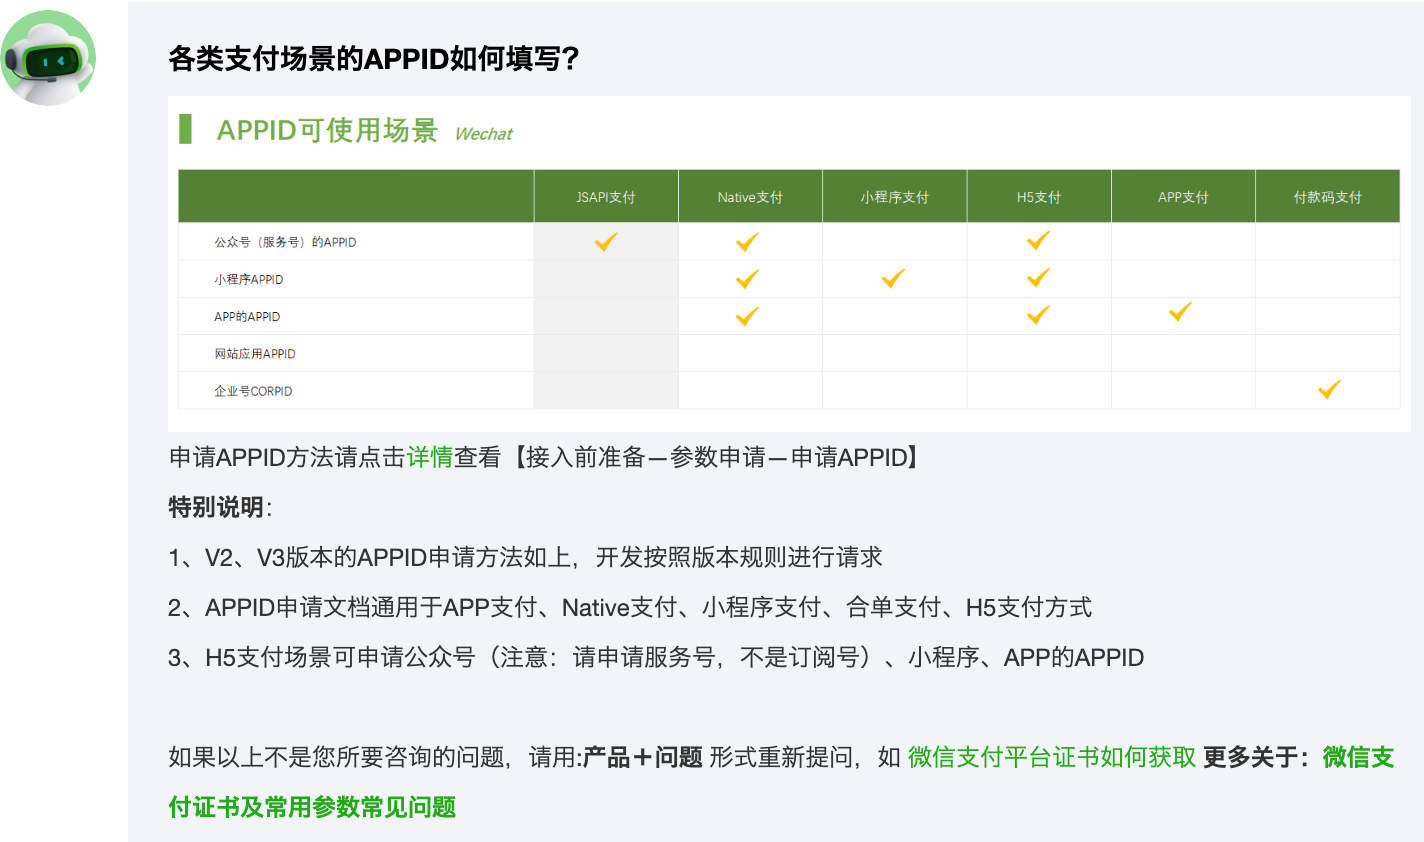Click the 企业号CORPID row label
The width and height of the screenshot is (1424, 842).
click(x=253, y=391)
